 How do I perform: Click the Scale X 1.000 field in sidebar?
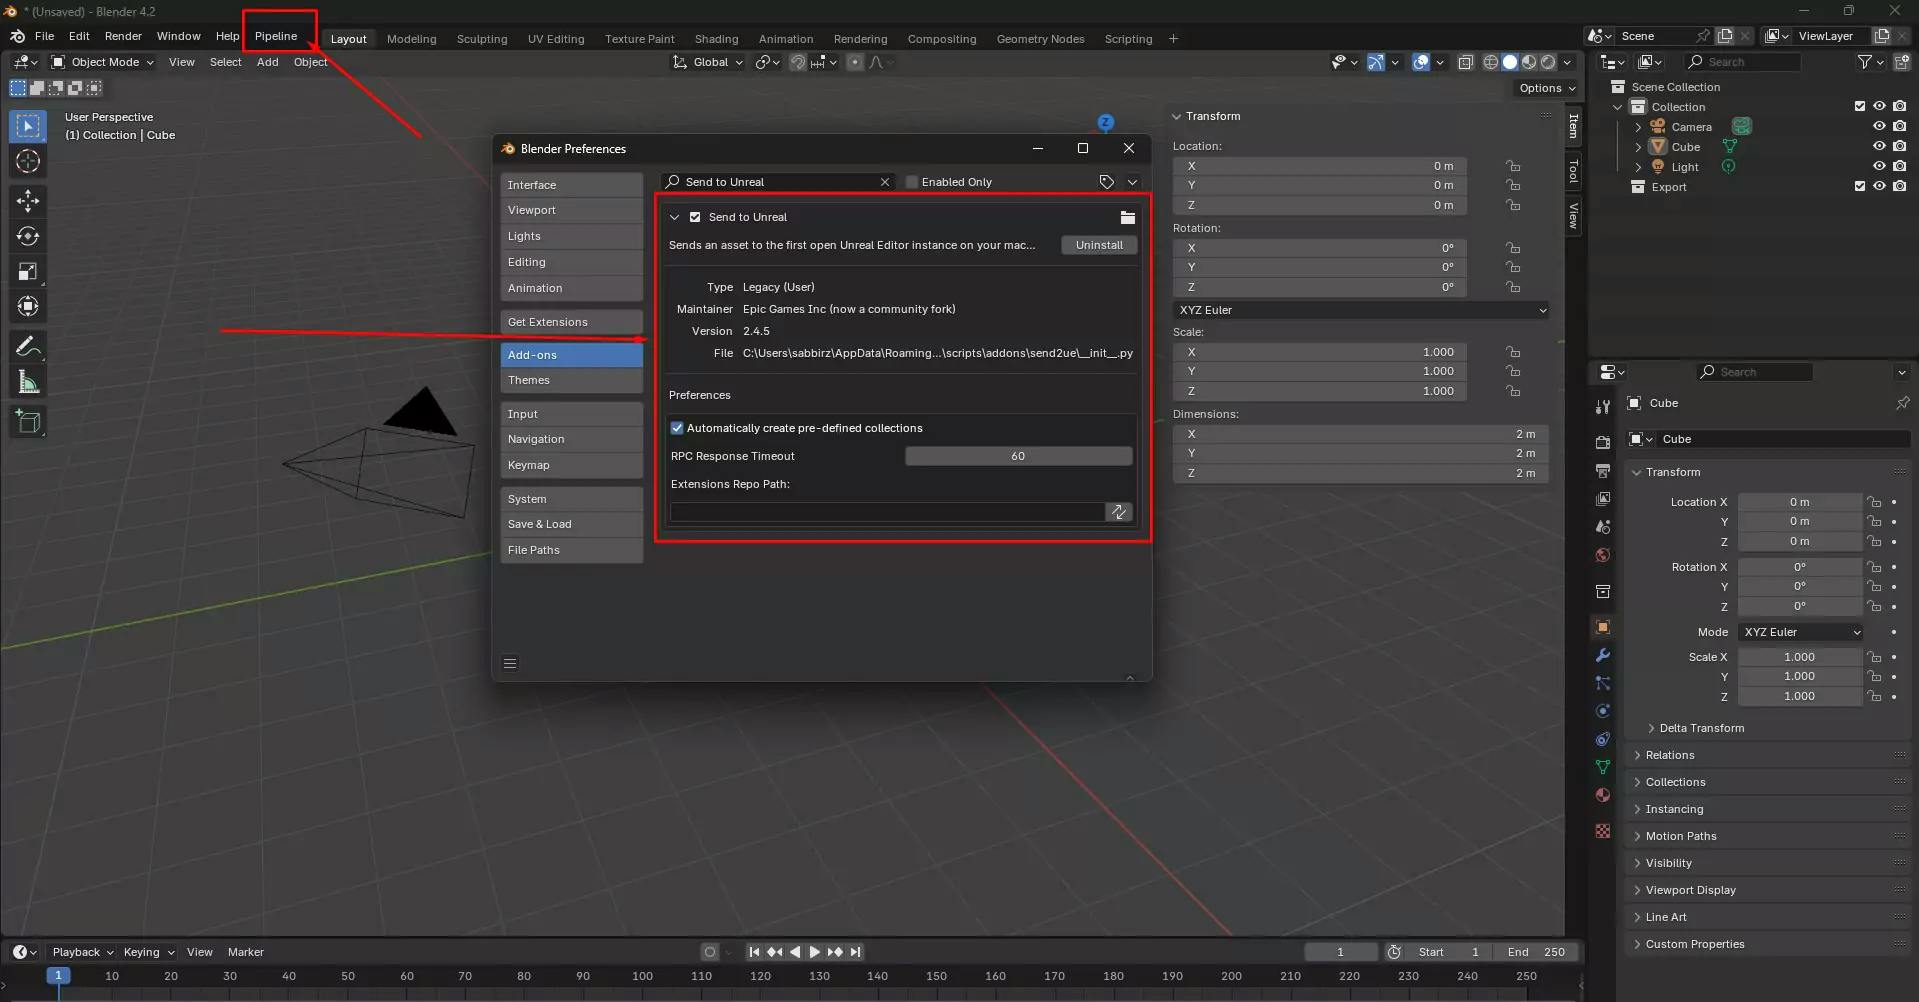click(x=1320, y=352)
